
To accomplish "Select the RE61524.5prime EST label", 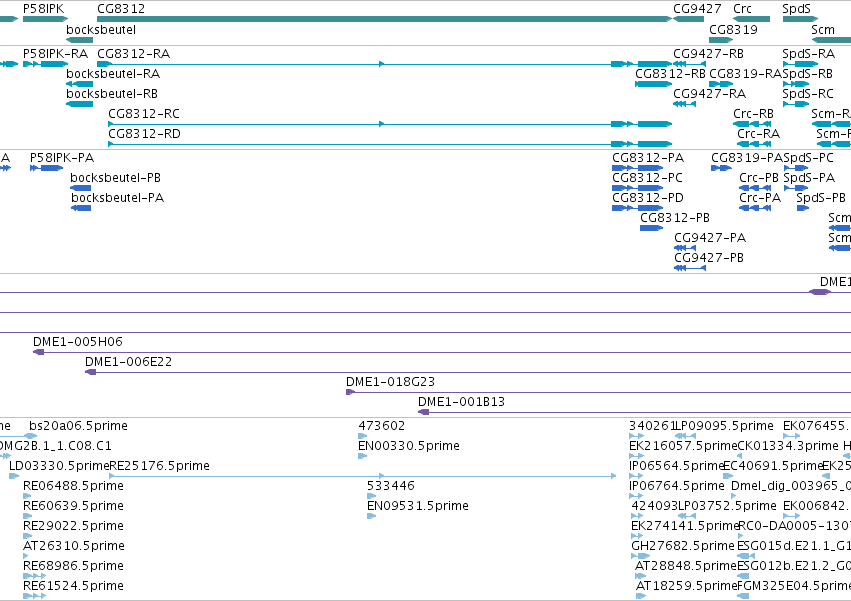I will (73, 586).
